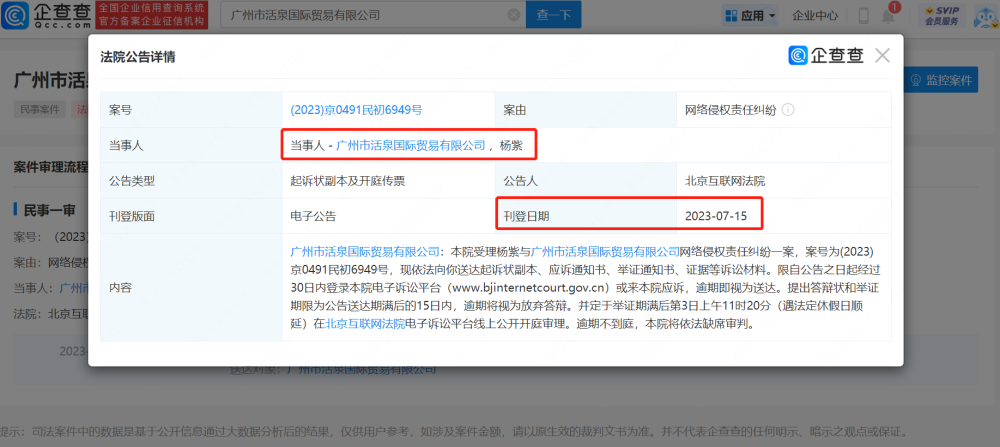Click 起诉状副本及开庭传票 announcement type cell
This screenshot has height=447, width=1000.
pos(348,180)
